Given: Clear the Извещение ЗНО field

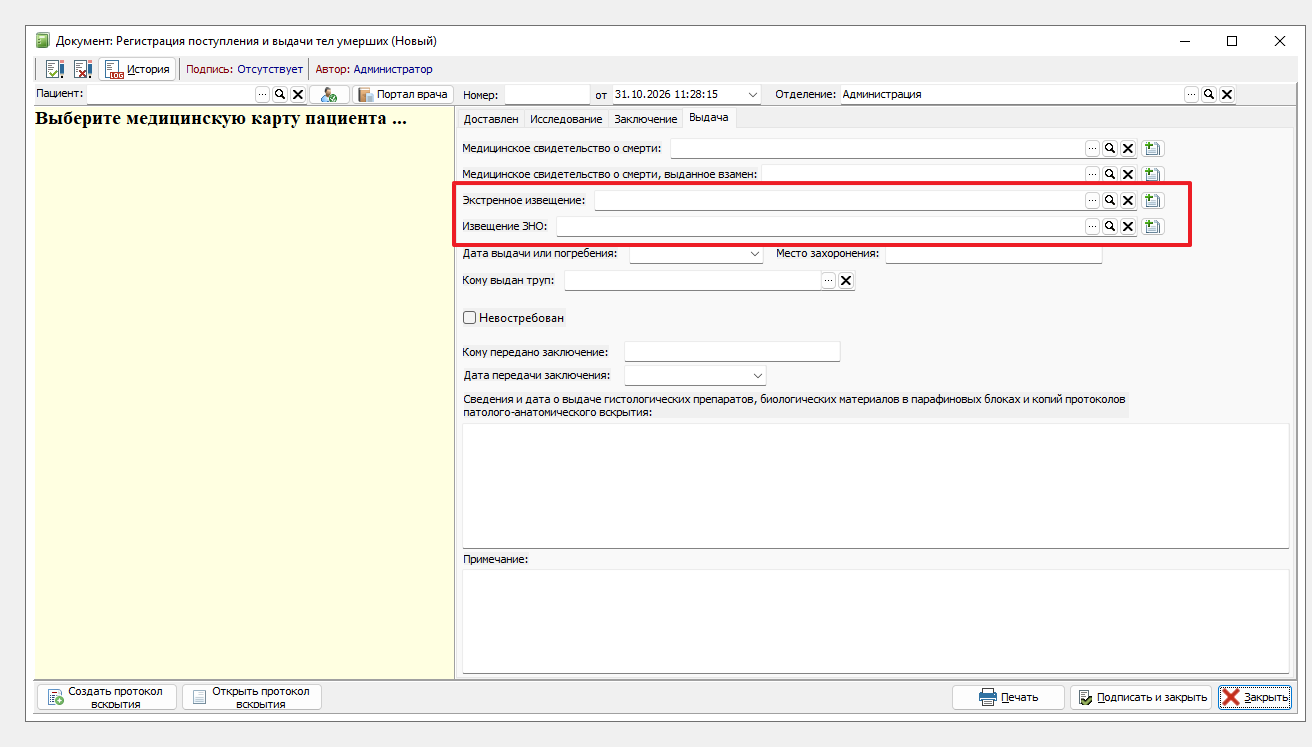Looking at the screenshot, I should coord(1127,226).
